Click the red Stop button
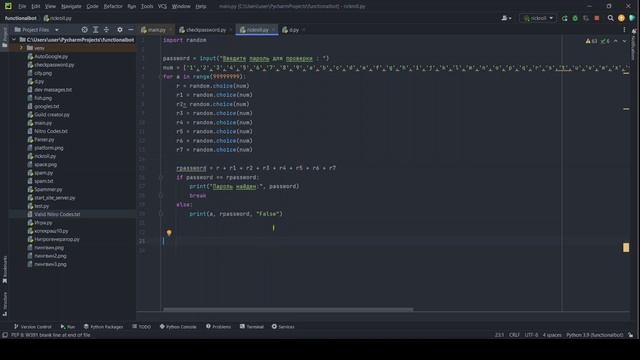Image resolution: width=640 pixels, height=360 pixels. coord(597,18)
